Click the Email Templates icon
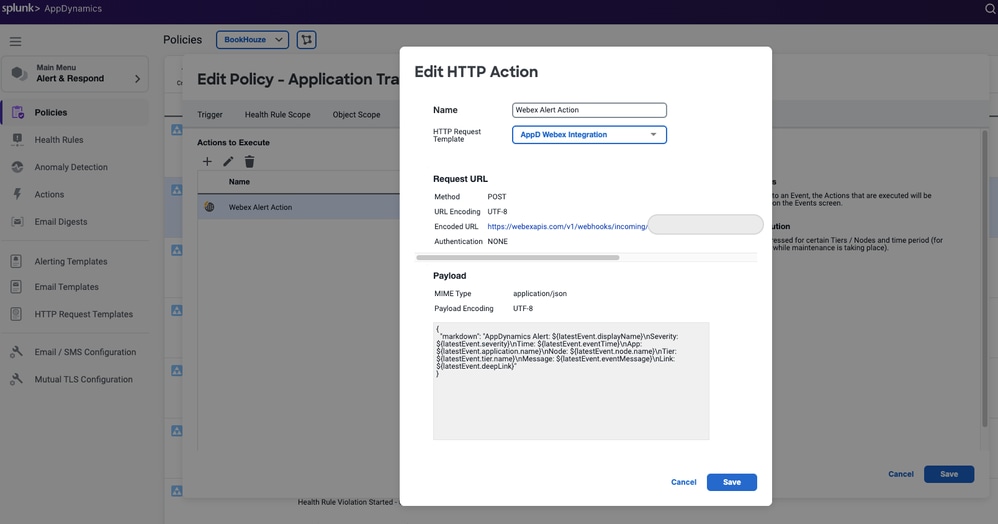 [17, 287]
